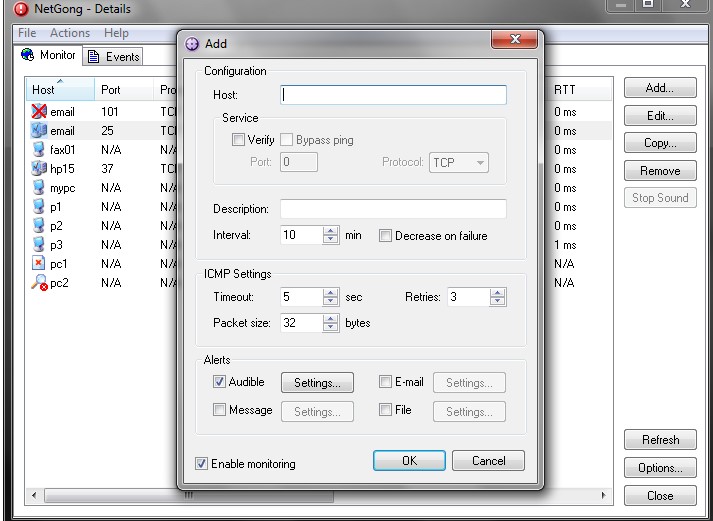This screenshot has width=713, height=521.
Task: Sort list by Host column header
Action: click(x=60, y=90)
